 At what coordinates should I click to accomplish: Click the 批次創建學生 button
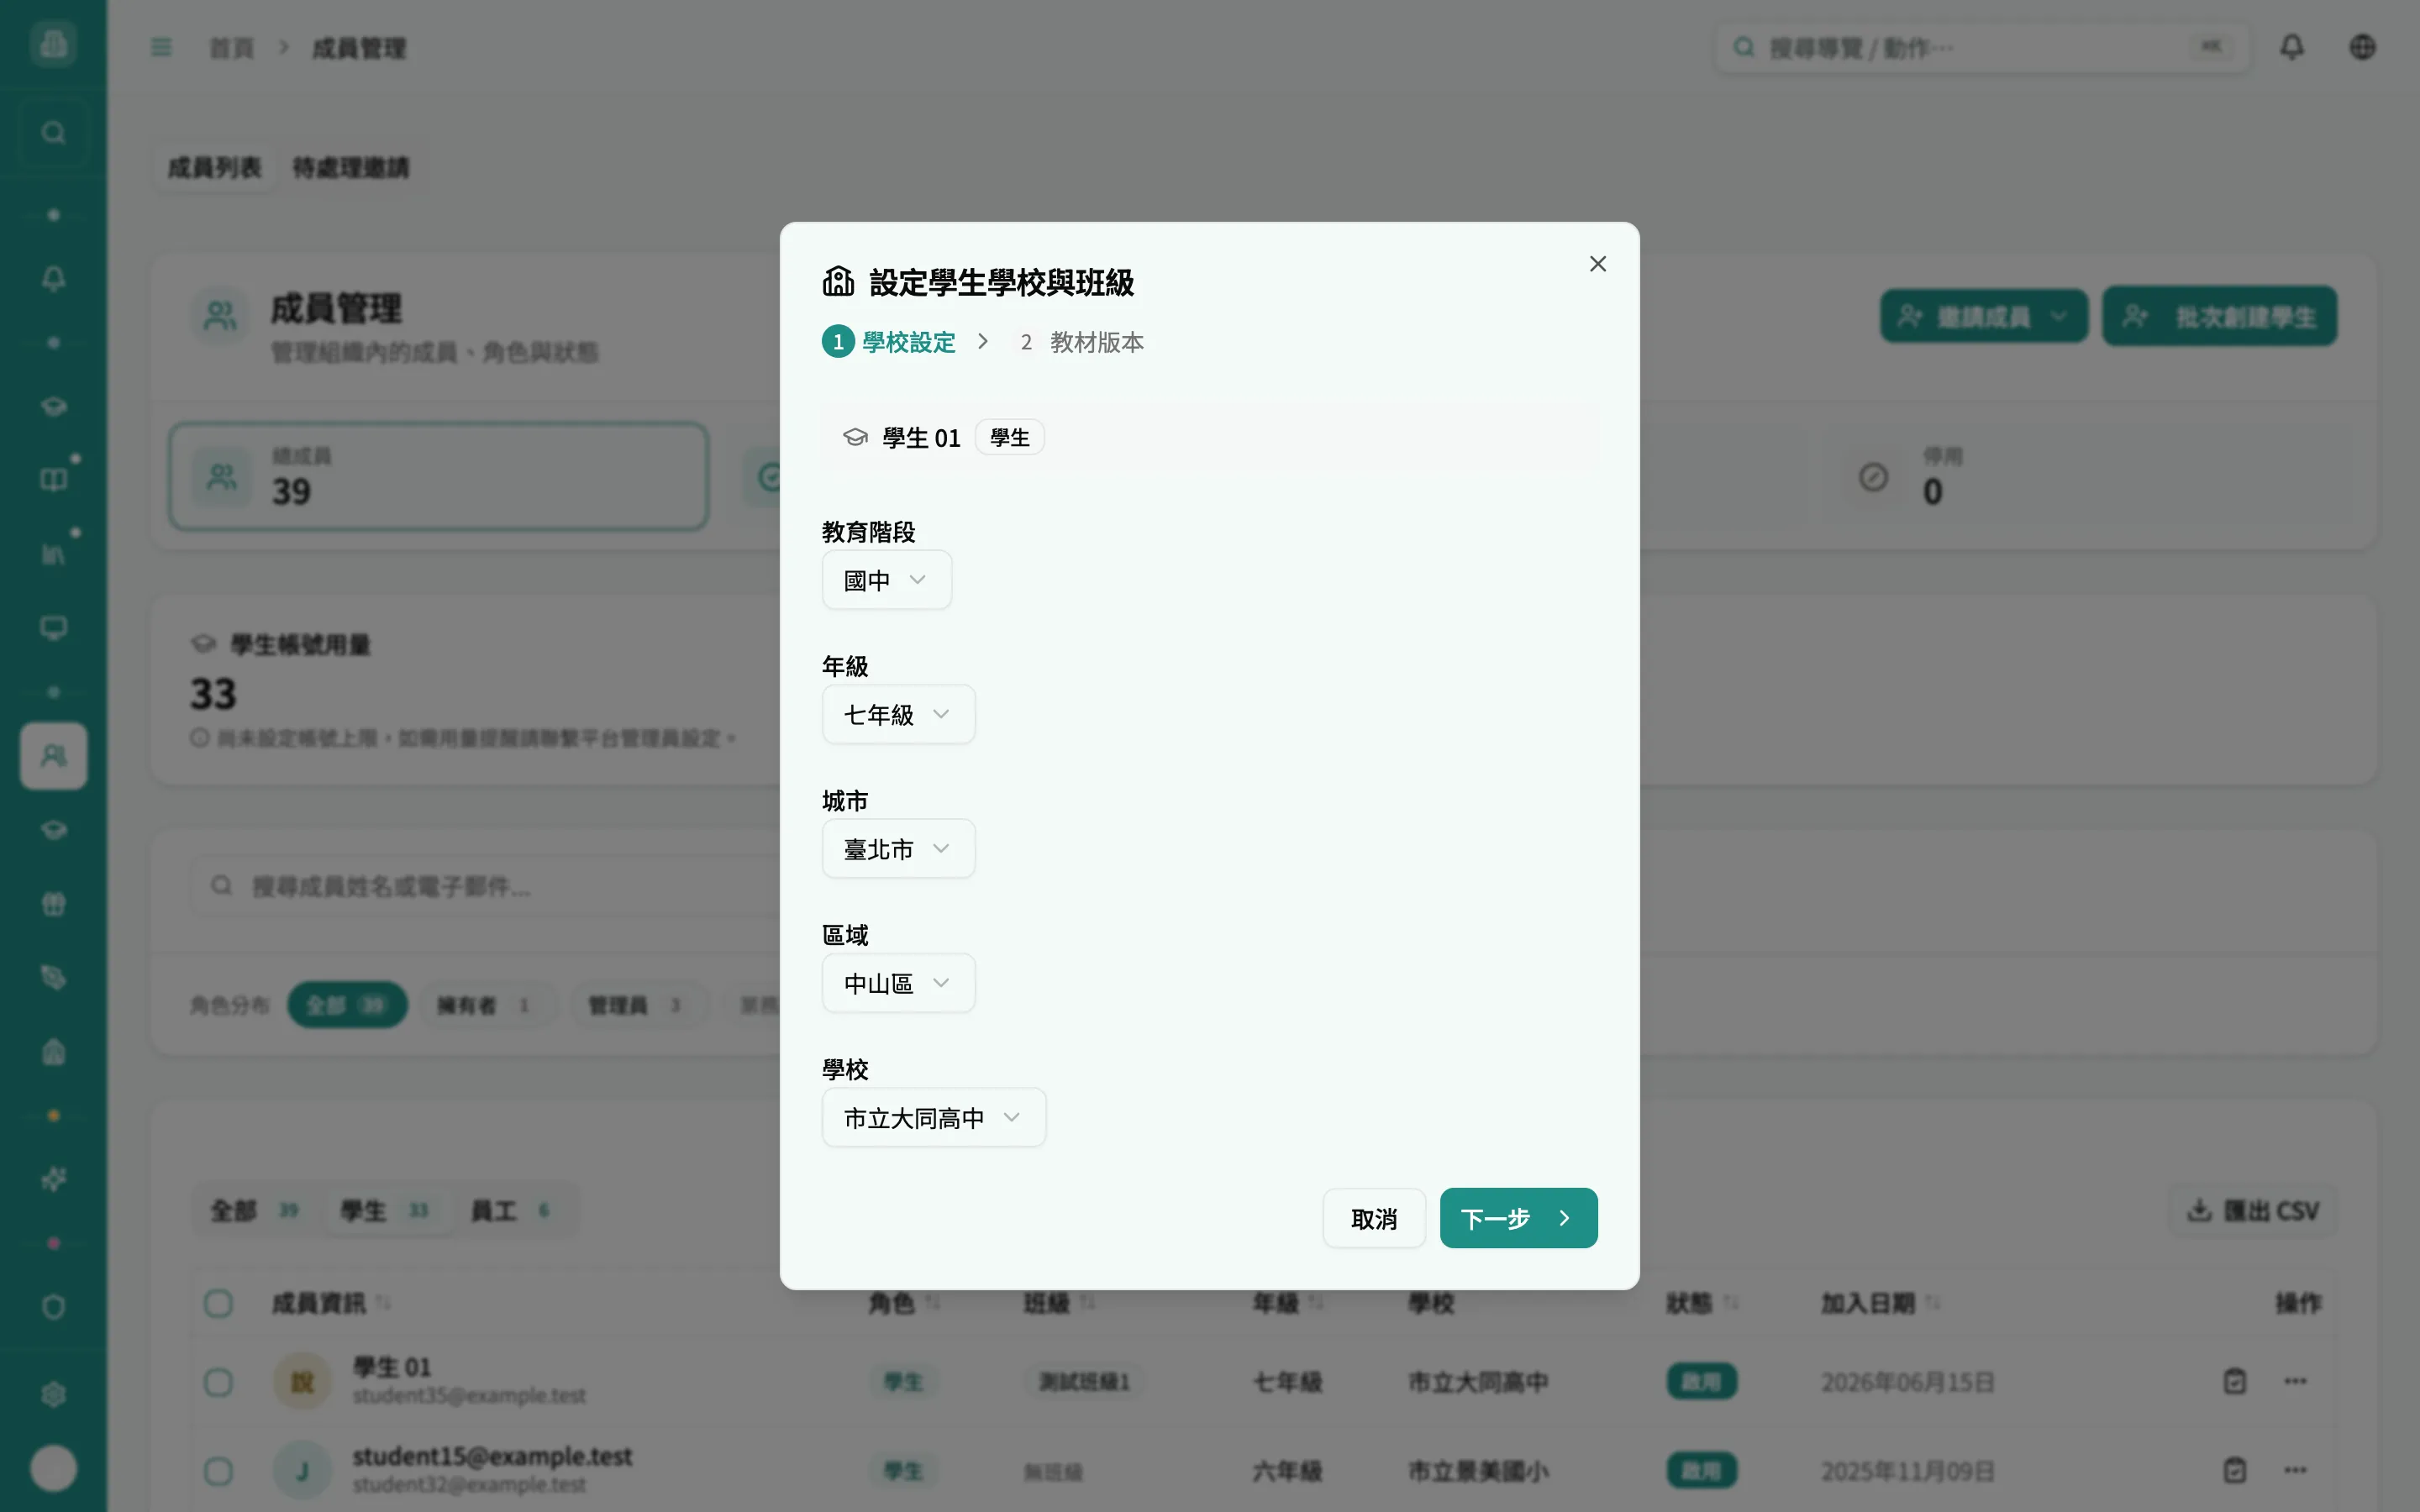pyautogui.click(x=2219, y=317)
